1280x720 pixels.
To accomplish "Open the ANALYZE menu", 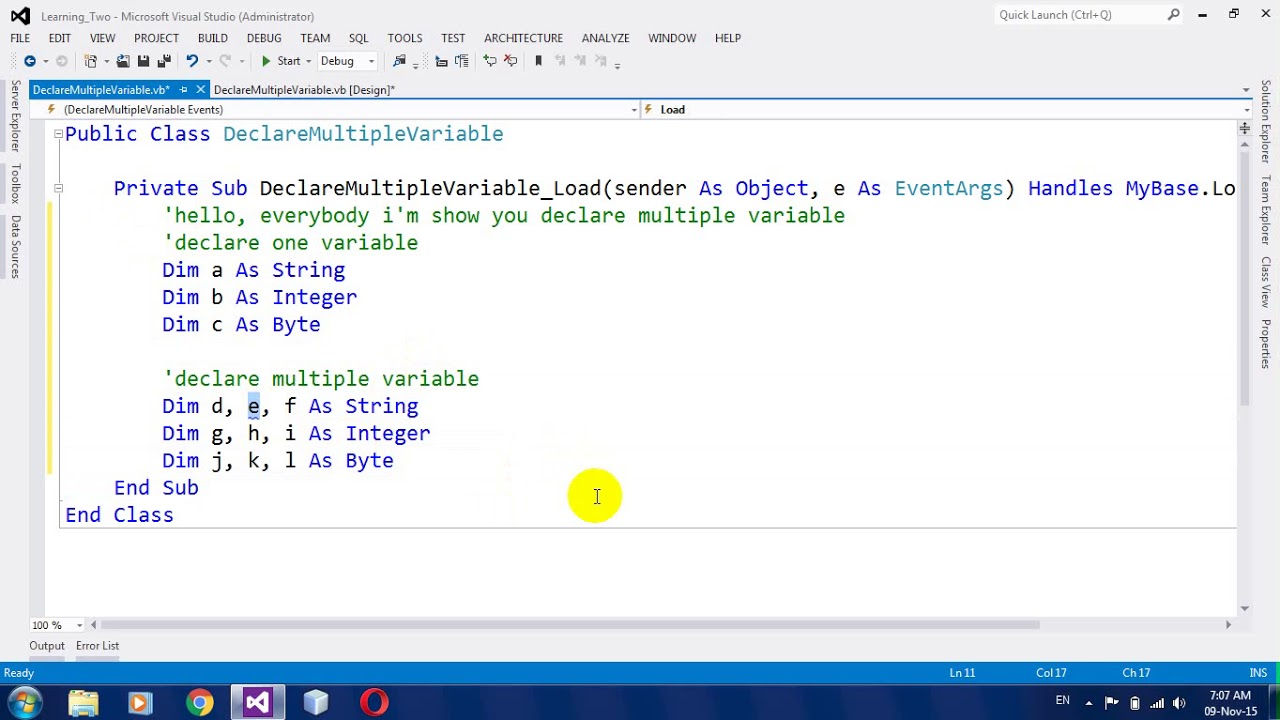I will (605, 38).
